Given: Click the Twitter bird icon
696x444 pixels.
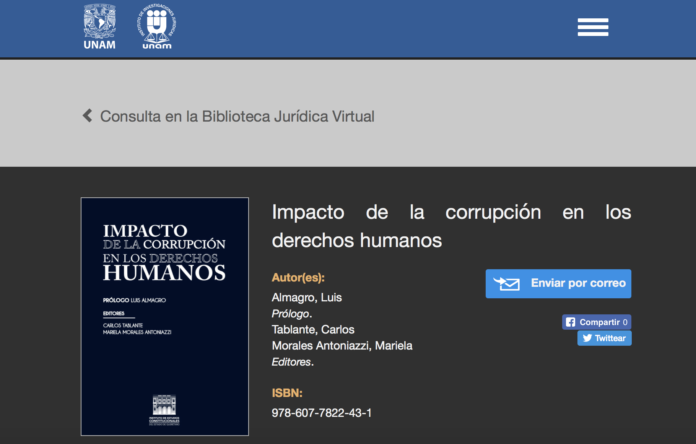Looking at the screenshot, I should coord(586,338).
